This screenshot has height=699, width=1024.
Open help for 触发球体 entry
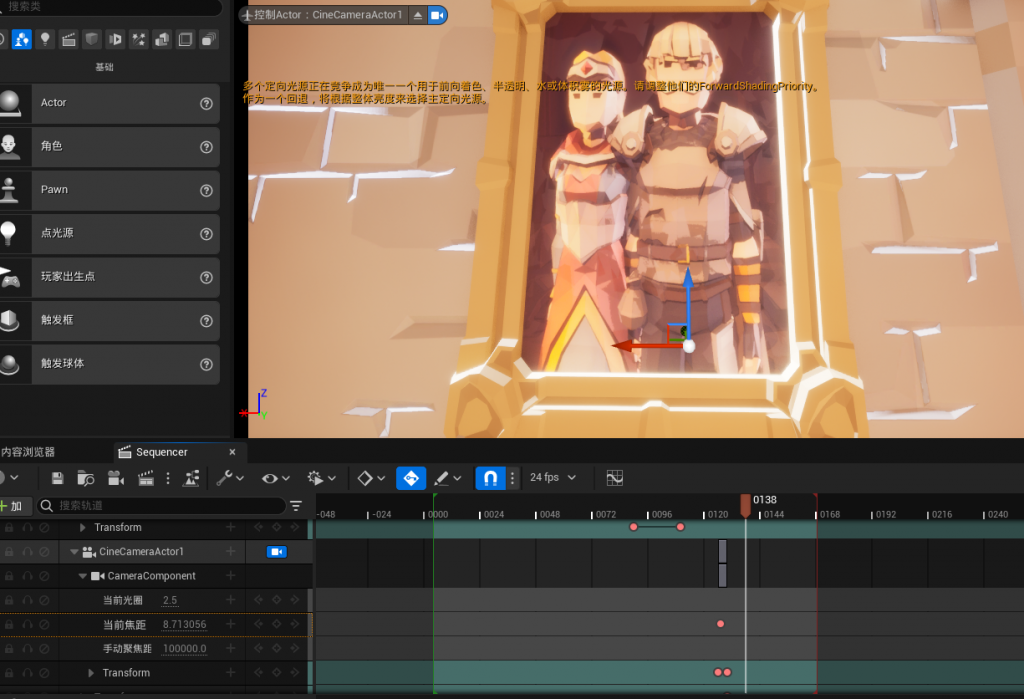click(x=206, y=364)
